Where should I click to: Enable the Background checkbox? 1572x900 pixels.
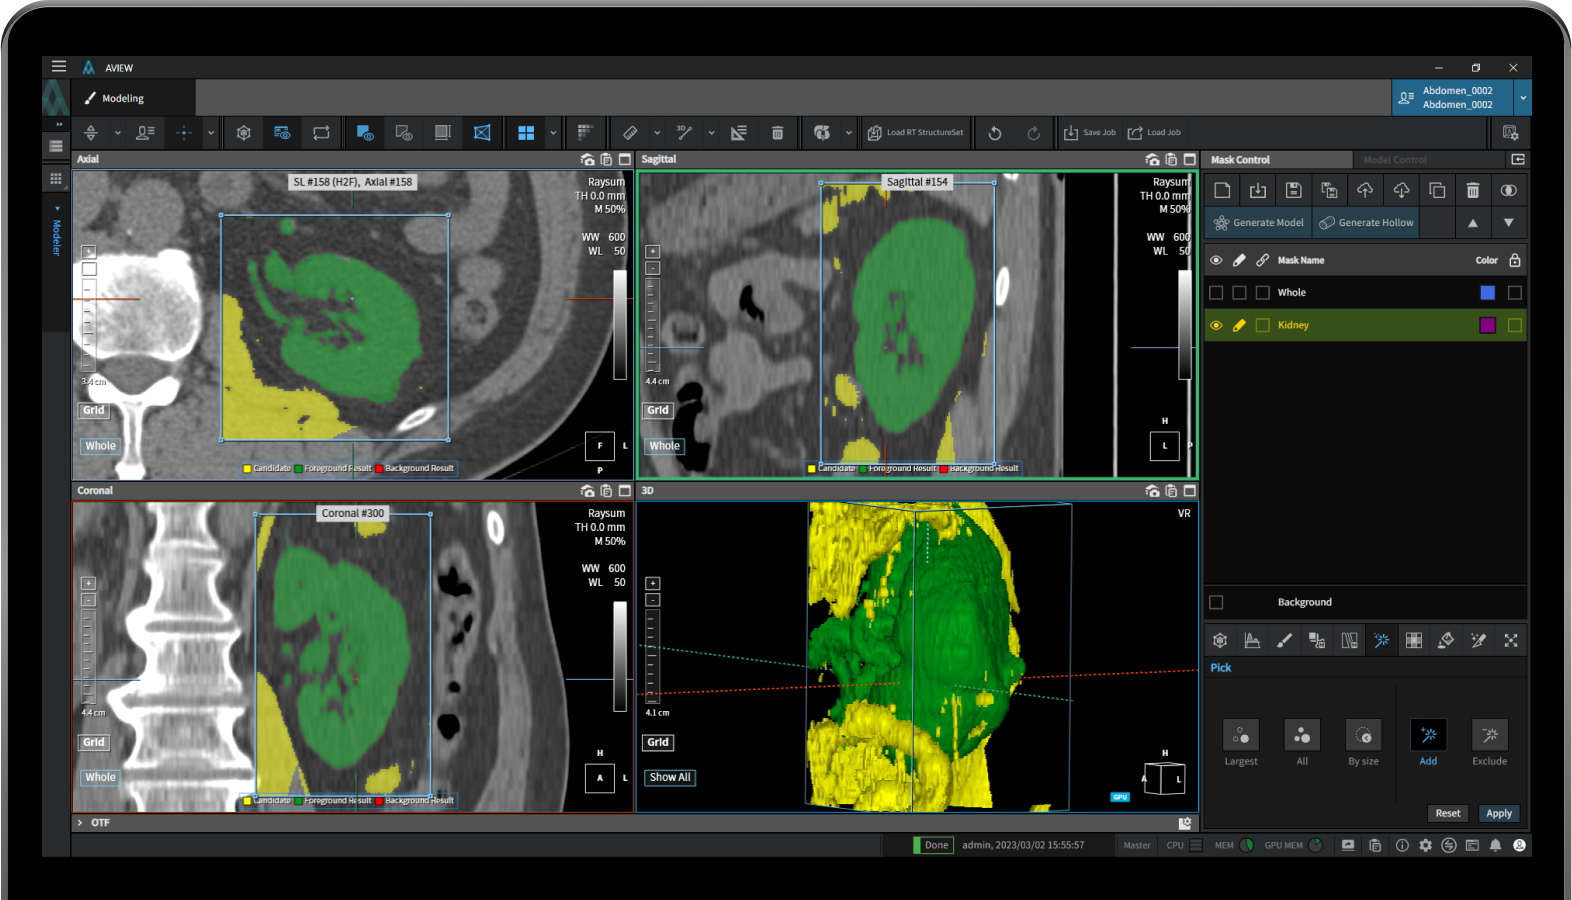[x=1216, y=602]
